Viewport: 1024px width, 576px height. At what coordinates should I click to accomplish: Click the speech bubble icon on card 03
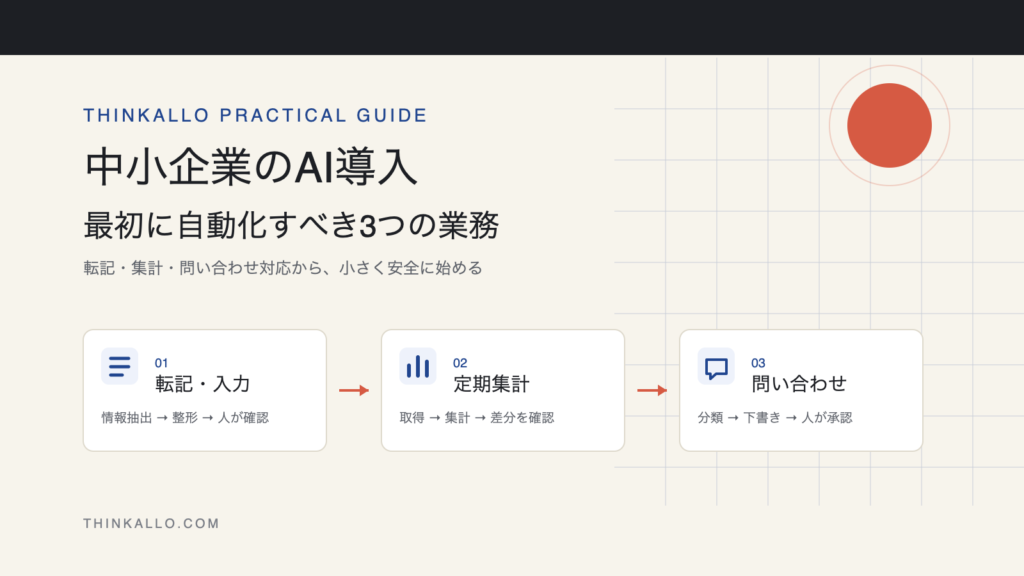coord(716,366)
